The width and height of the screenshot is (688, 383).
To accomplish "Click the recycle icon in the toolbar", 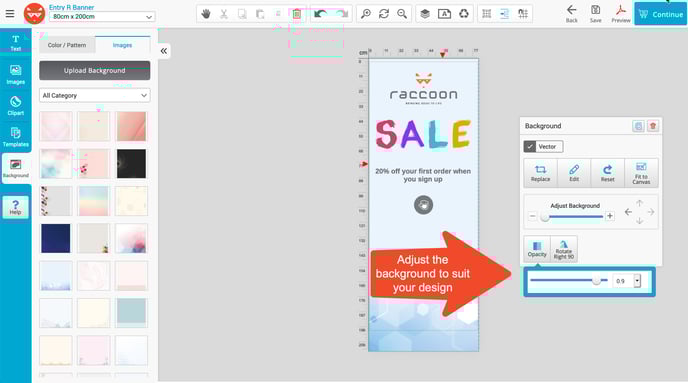I will tap(464, 14).
